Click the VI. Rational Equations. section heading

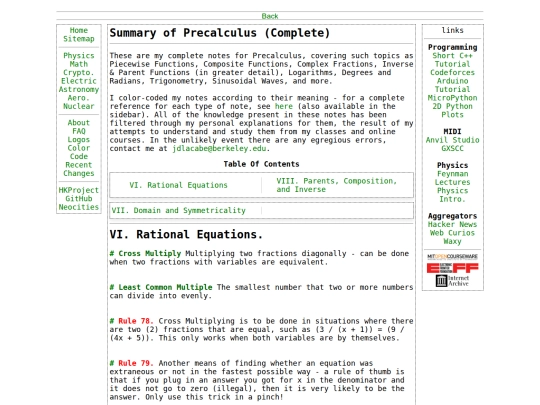coord(186,235)
